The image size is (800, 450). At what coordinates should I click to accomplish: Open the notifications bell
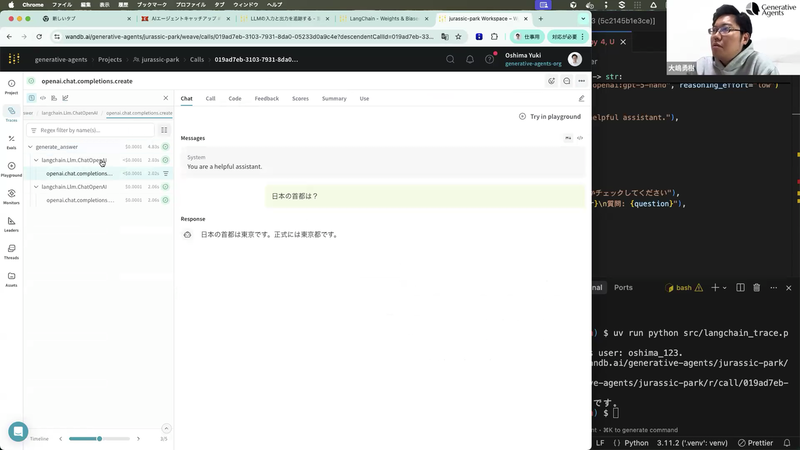tap(470, 59)
